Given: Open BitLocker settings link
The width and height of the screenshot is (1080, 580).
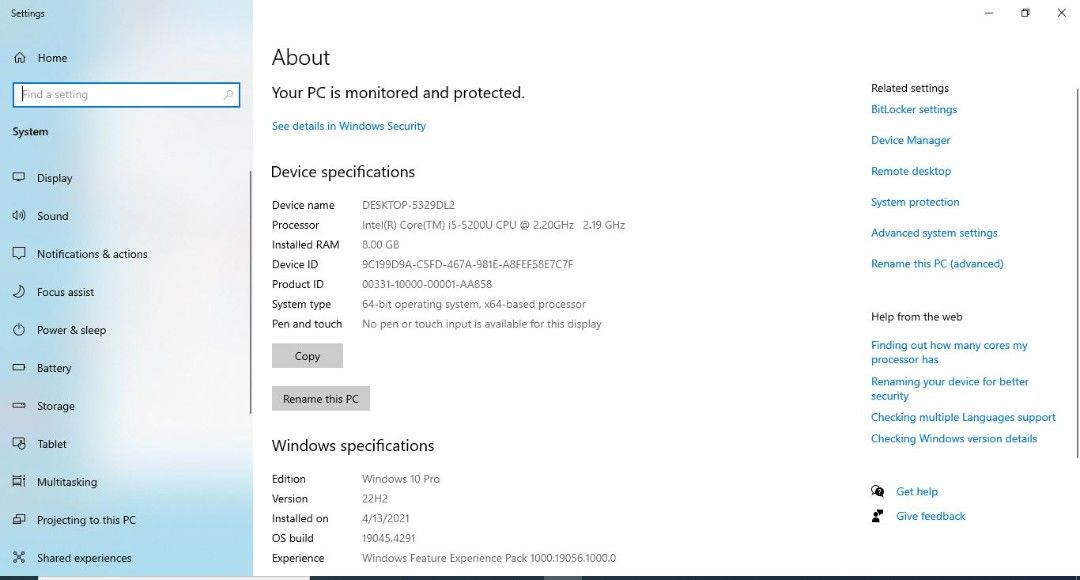Looking at the screenshot, I should [x=914, y=110].
